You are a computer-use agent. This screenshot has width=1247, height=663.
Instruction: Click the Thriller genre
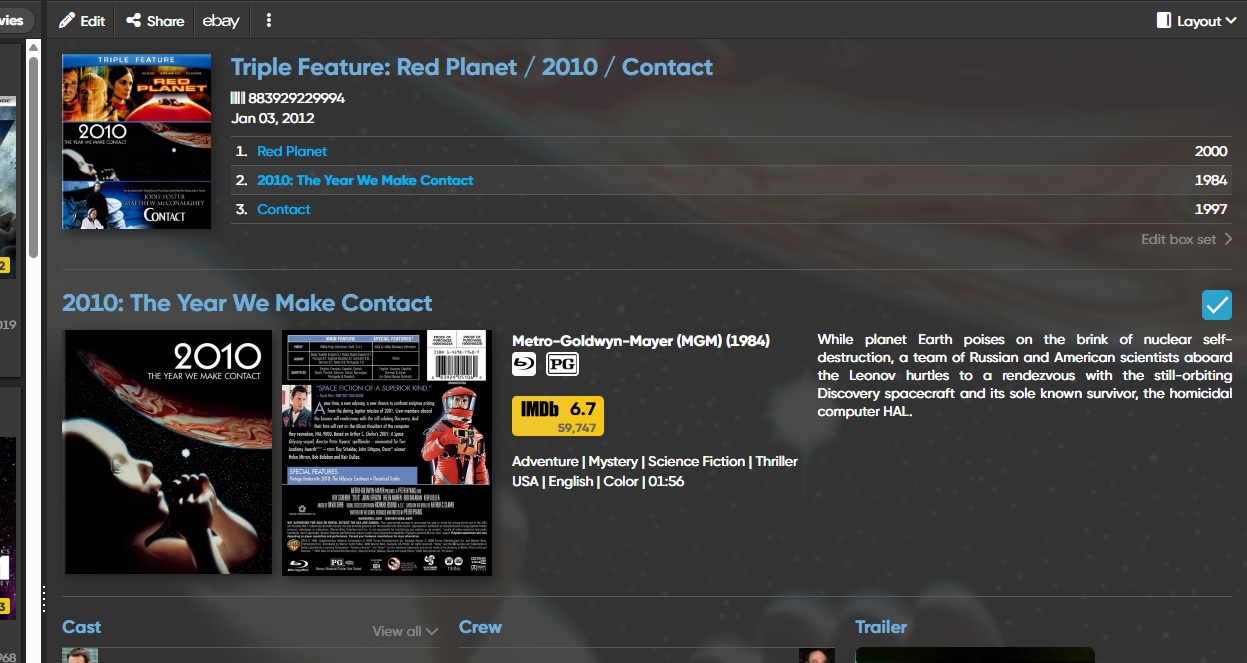click(777, 461)
